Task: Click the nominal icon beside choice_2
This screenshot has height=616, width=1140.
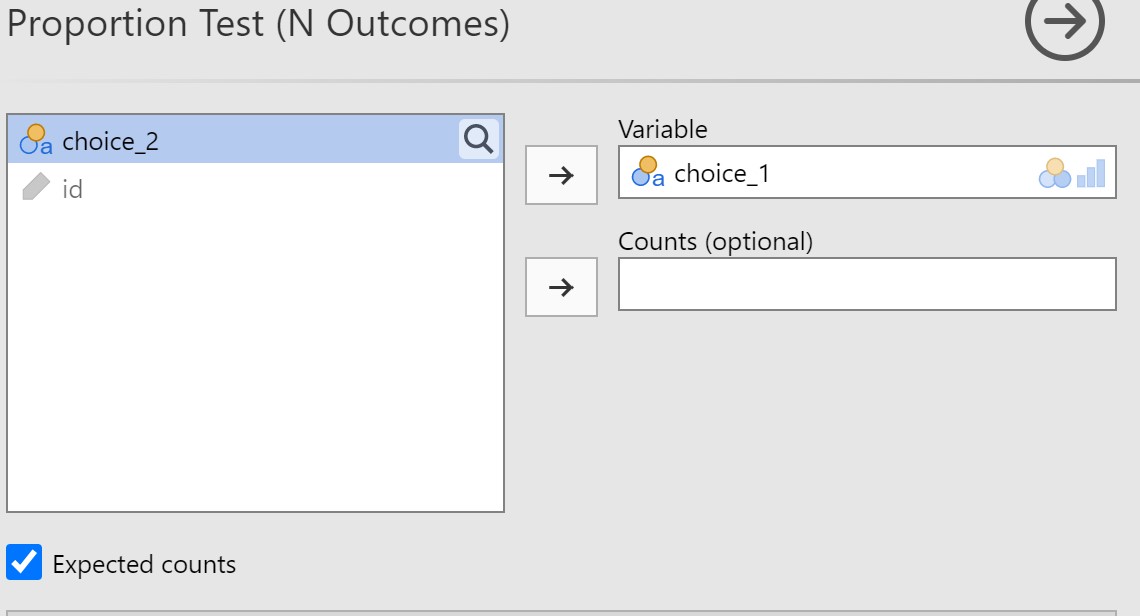Action: pos(36,140)
